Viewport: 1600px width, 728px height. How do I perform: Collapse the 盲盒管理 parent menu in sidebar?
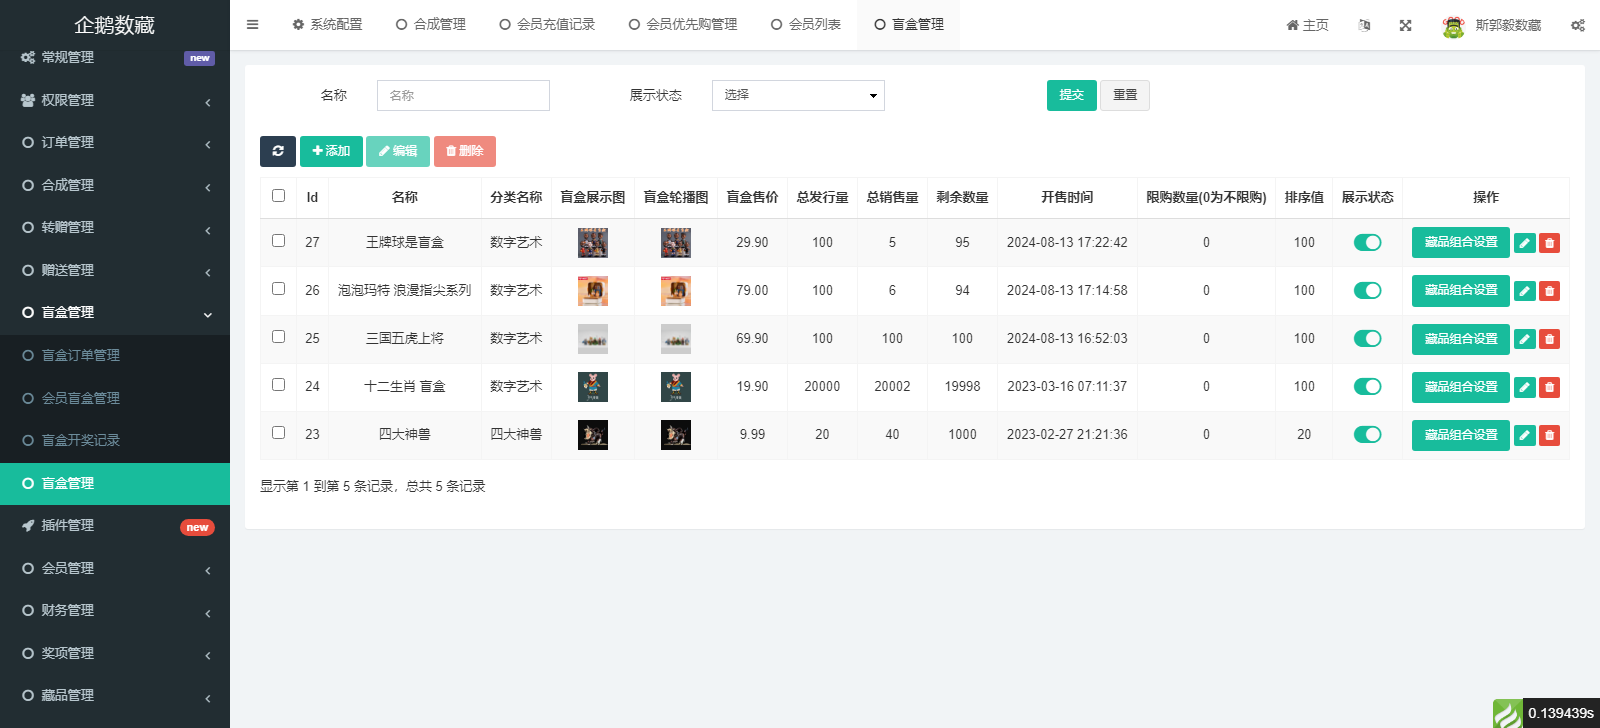(115, 313)
